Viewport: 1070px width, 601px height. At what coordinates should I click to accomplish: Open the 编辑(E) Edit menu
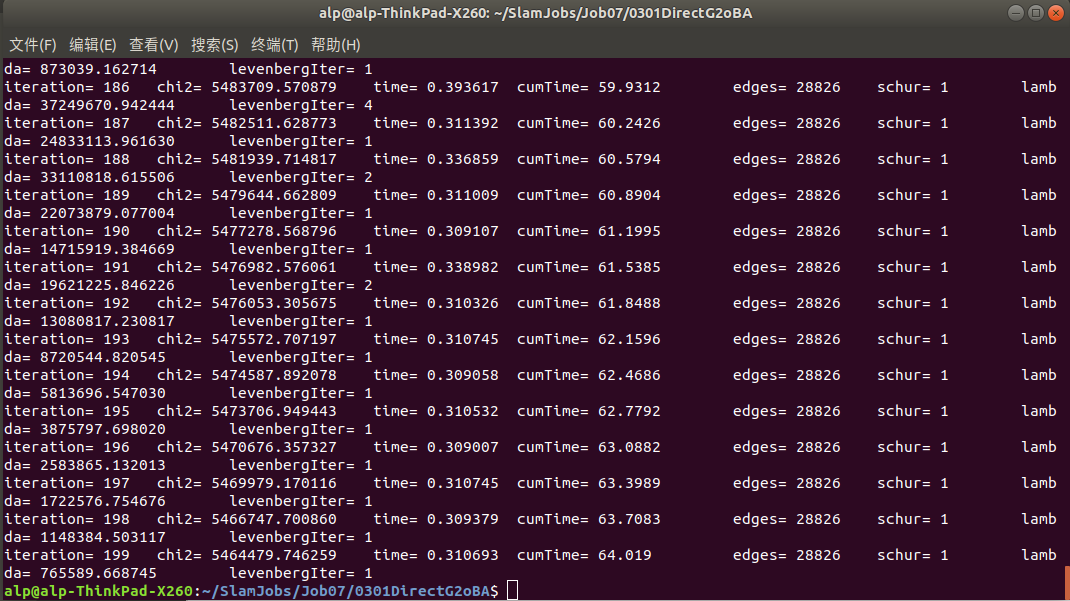click(x=92, y=45)
